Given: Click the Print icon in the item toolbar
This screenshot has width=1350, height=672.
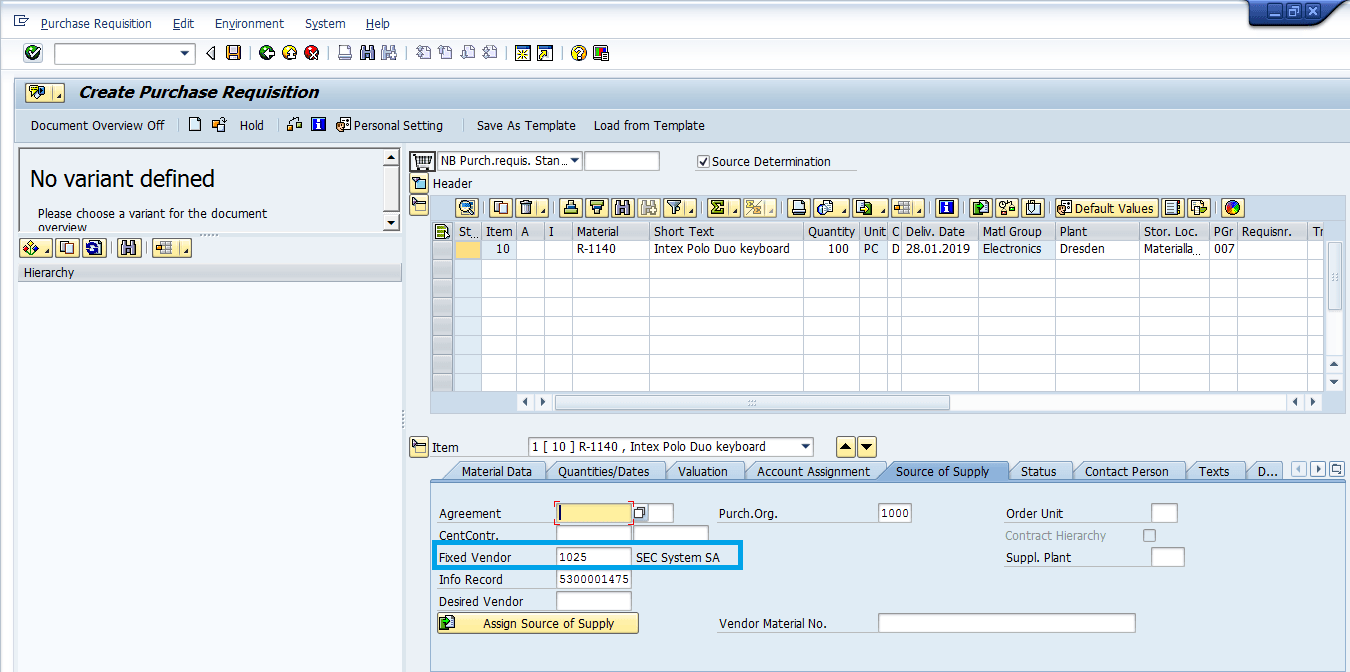Looking at the screenshot, I should [799, 208].
